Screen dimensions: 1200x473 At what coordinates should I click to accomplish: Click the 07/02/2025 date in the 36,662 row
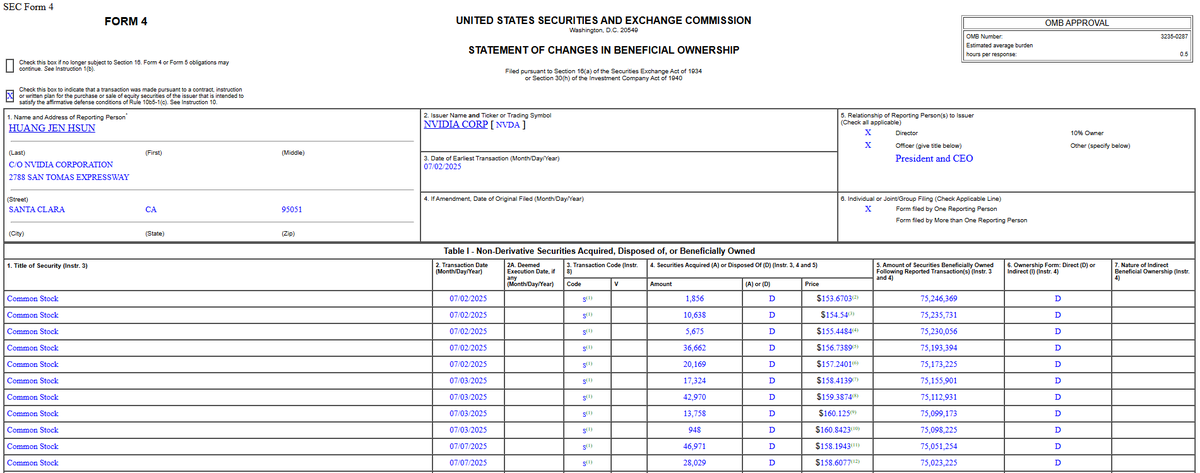(468, 348)
